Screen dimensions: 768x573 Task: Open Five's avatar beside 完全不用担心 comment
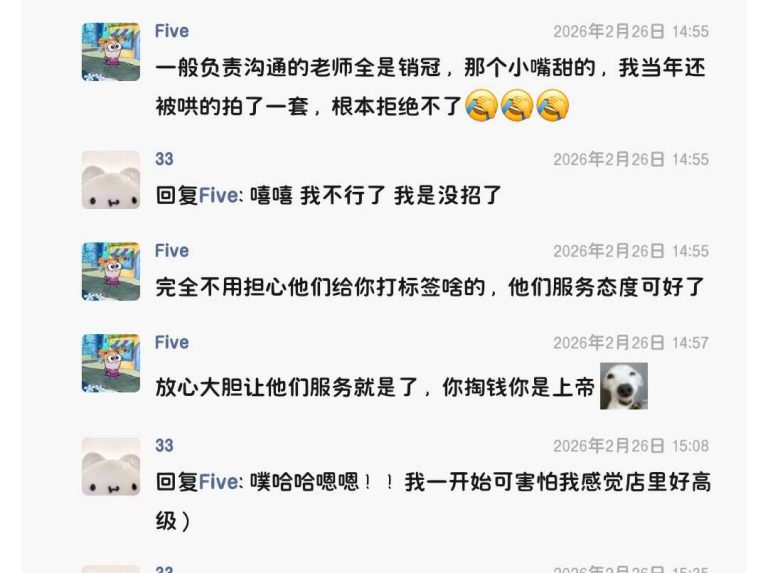pos(111,271)
